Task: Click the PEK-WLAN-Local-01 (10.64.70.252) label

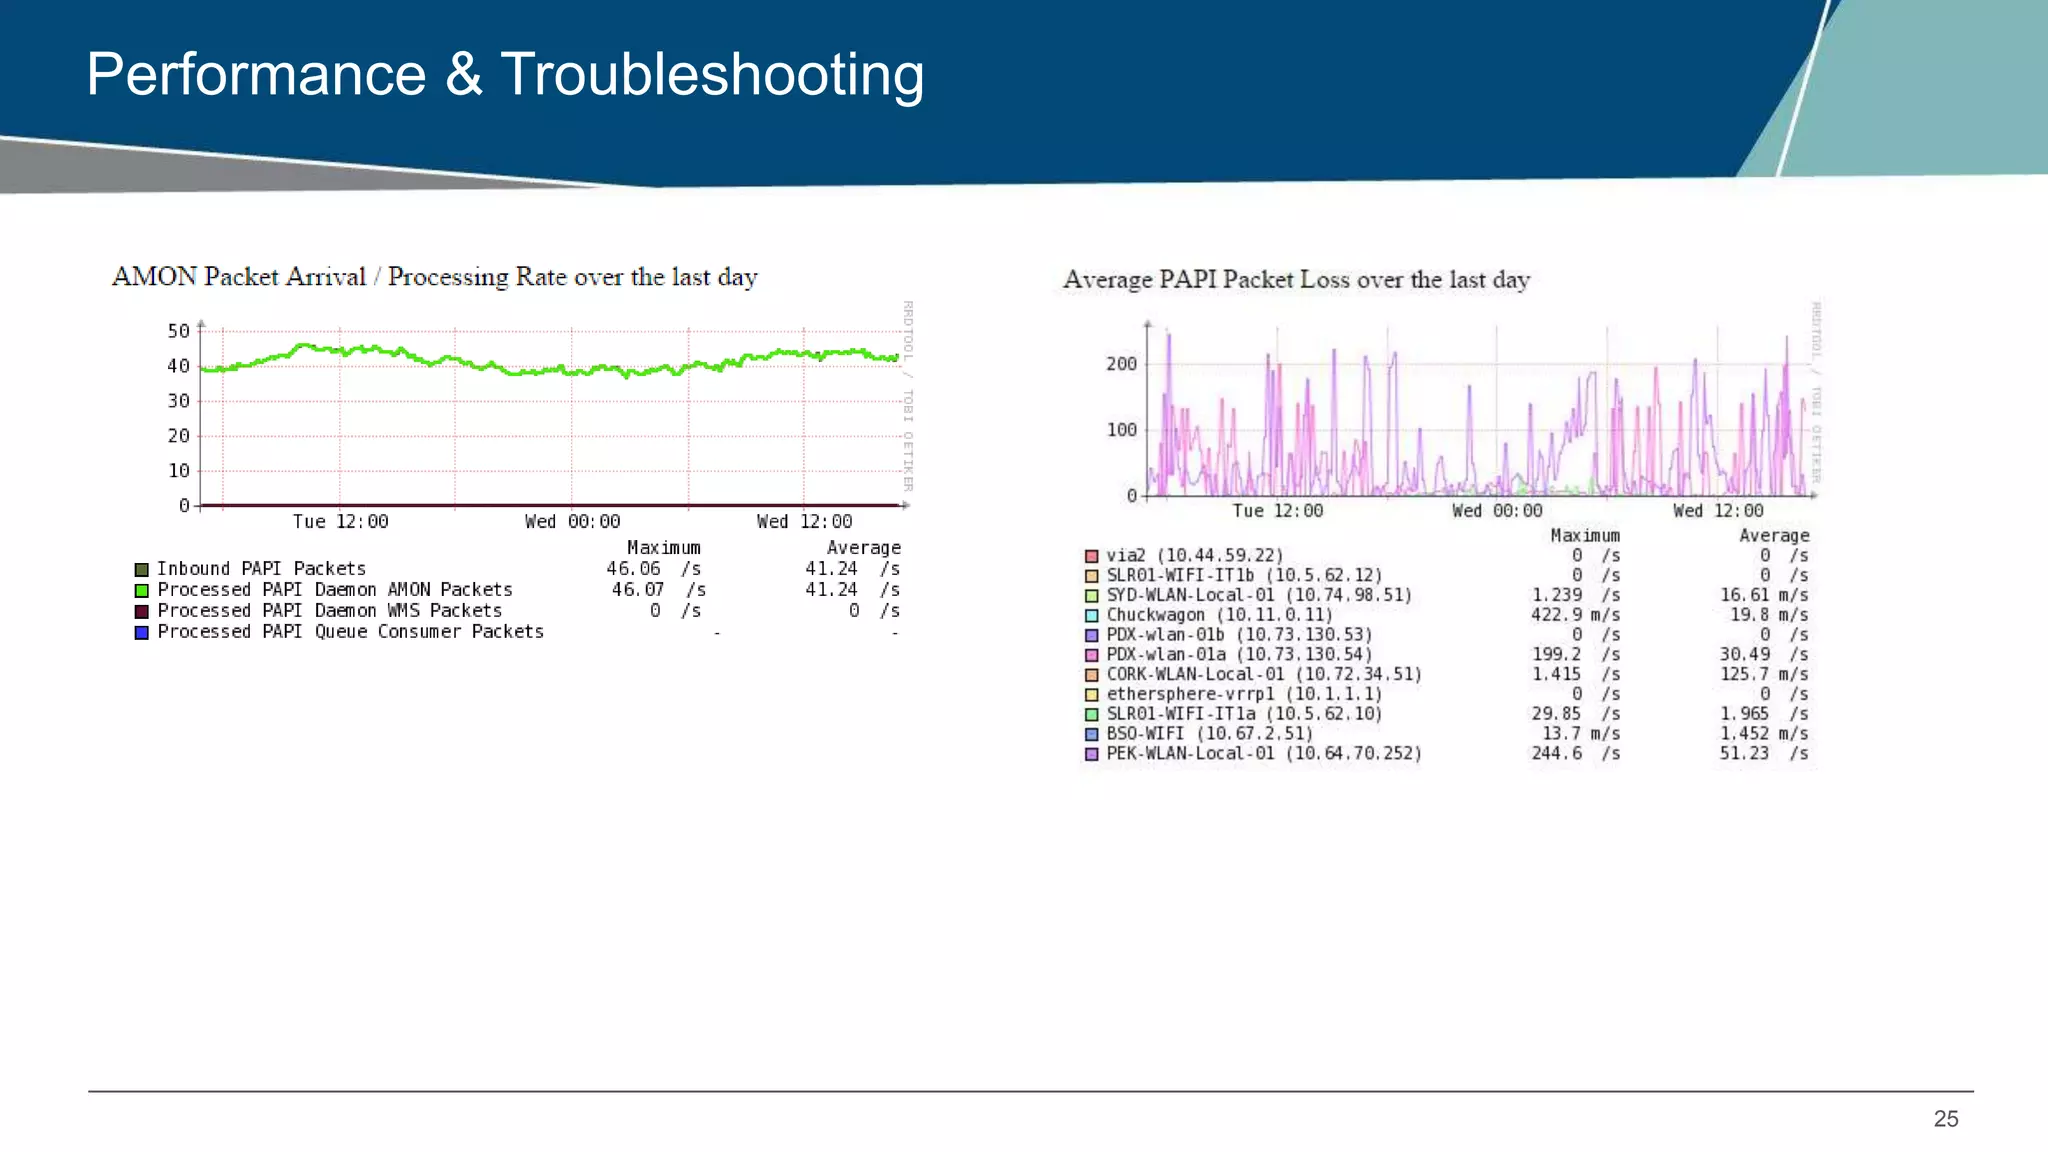Action: point(1264,754)
